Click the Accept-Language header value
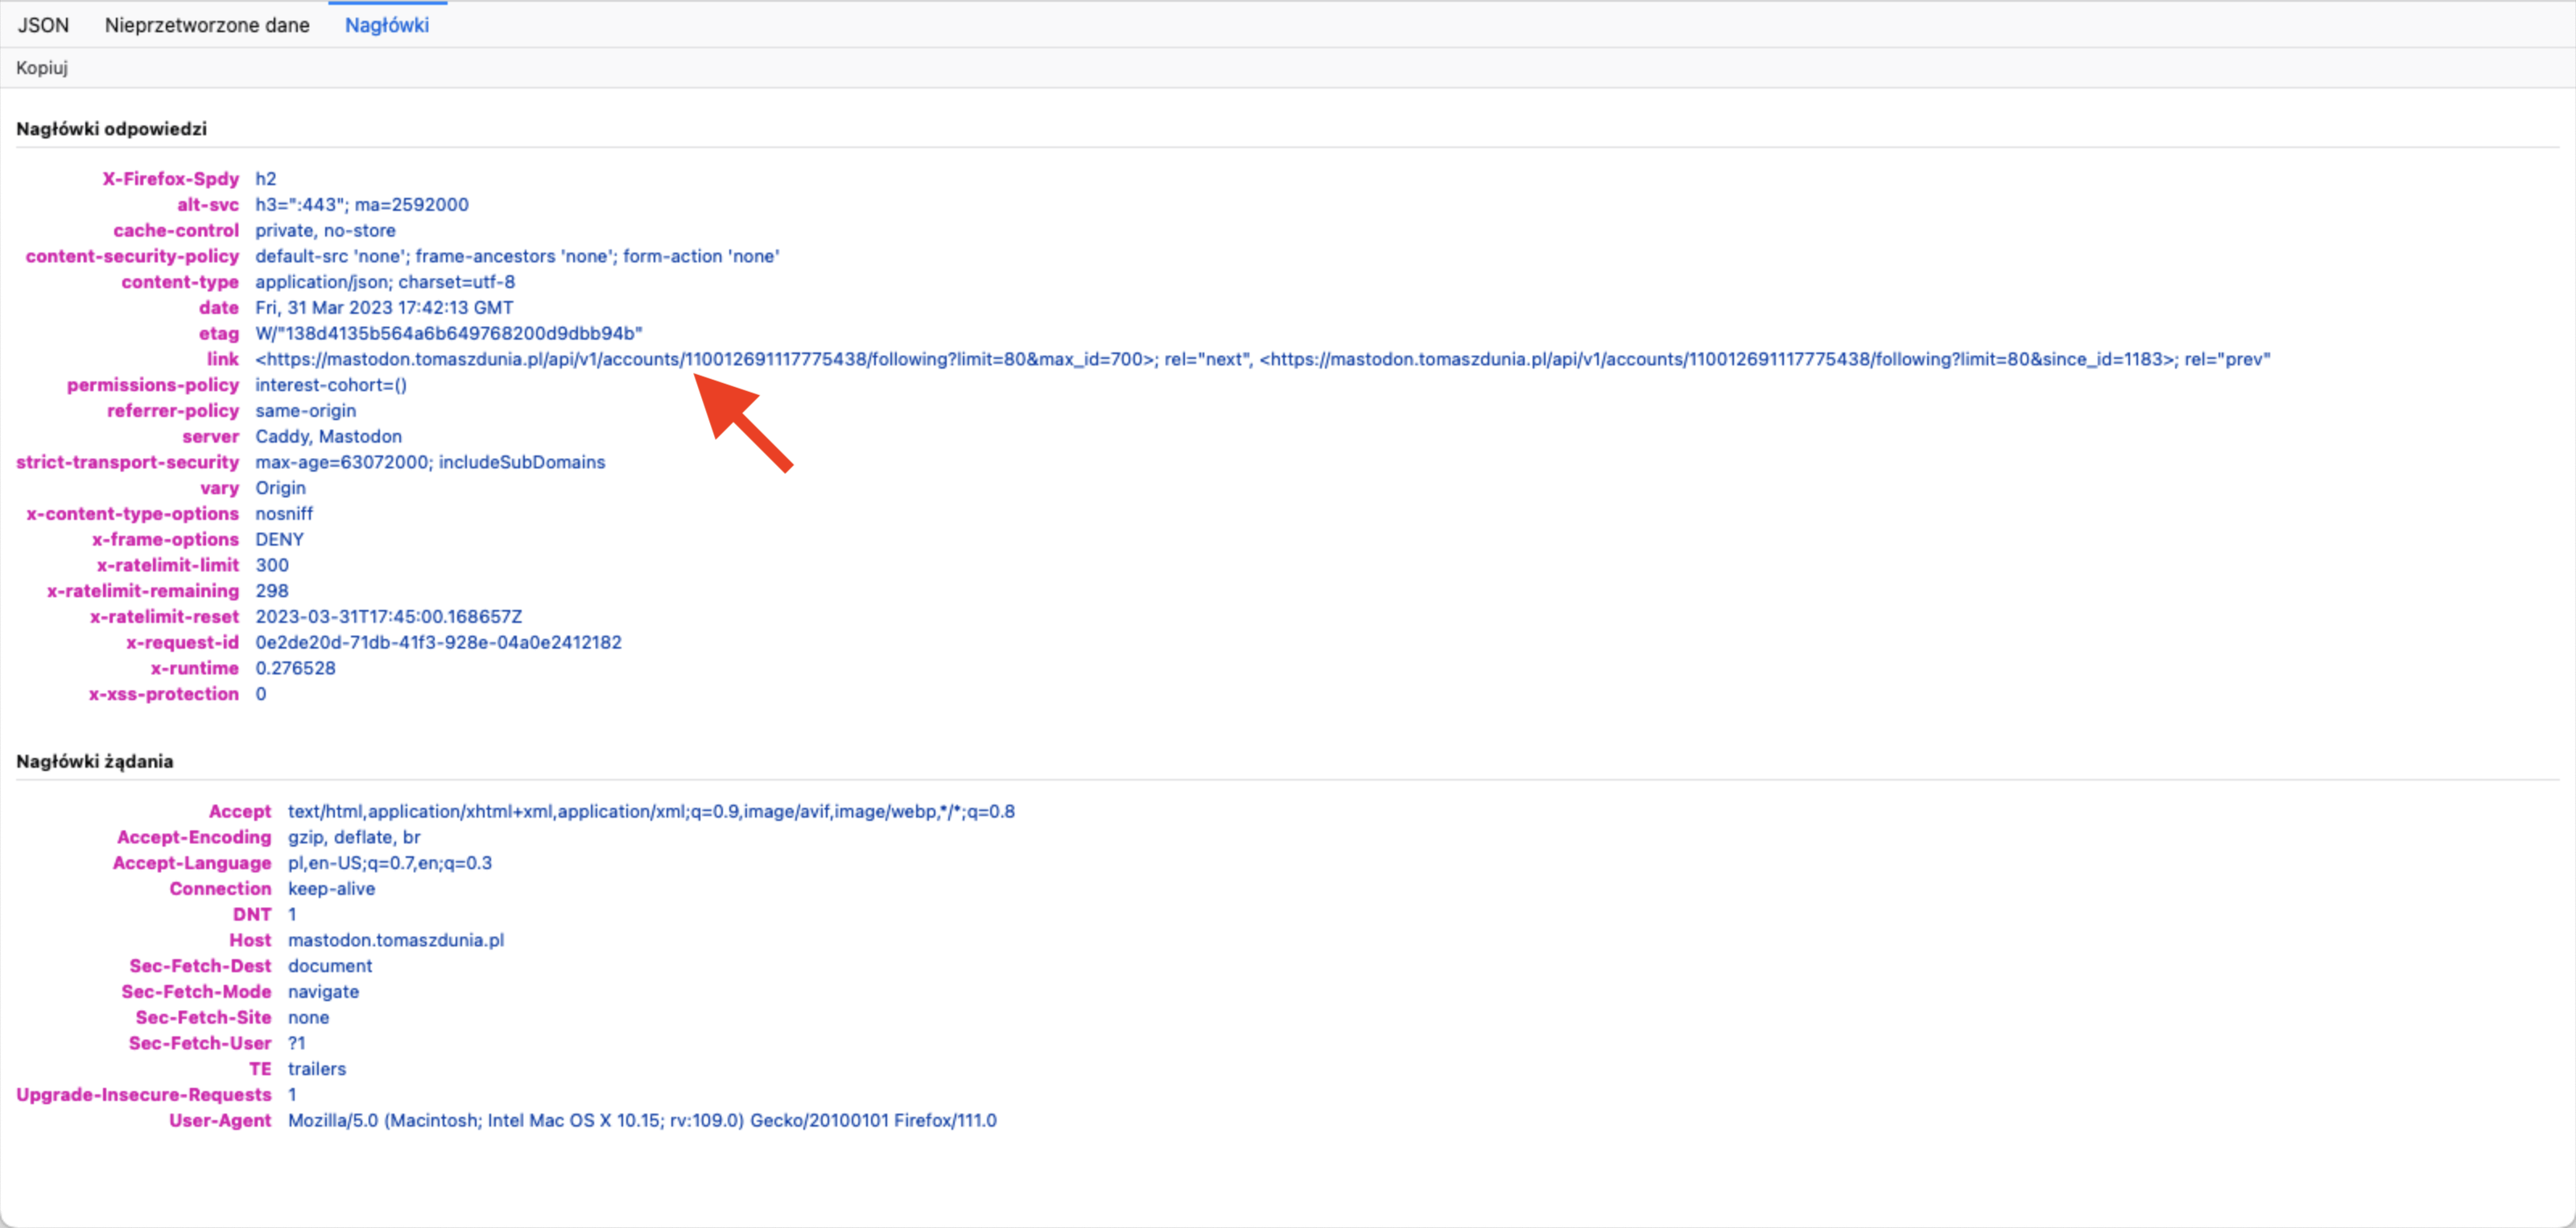 [x=390, y=863]
